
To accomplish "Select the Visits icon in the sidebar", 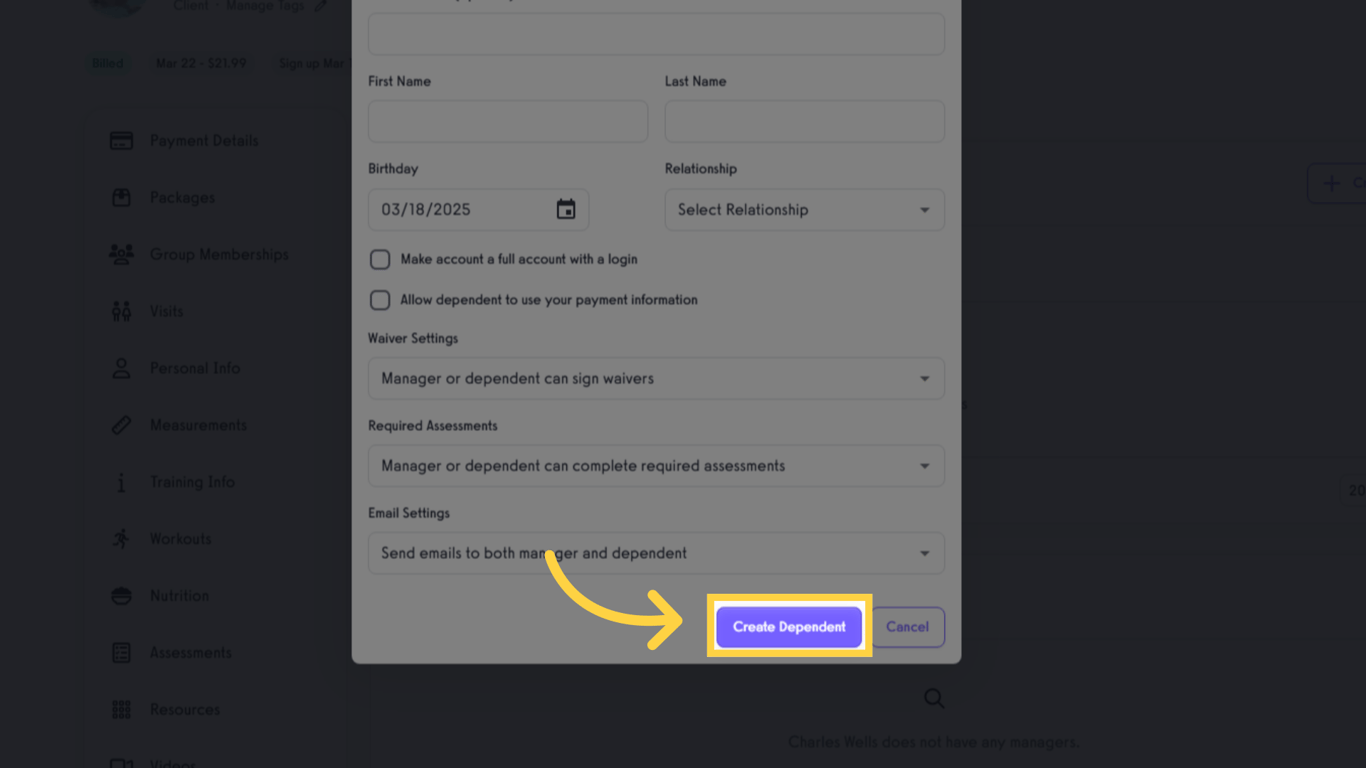I will [120, 311].
